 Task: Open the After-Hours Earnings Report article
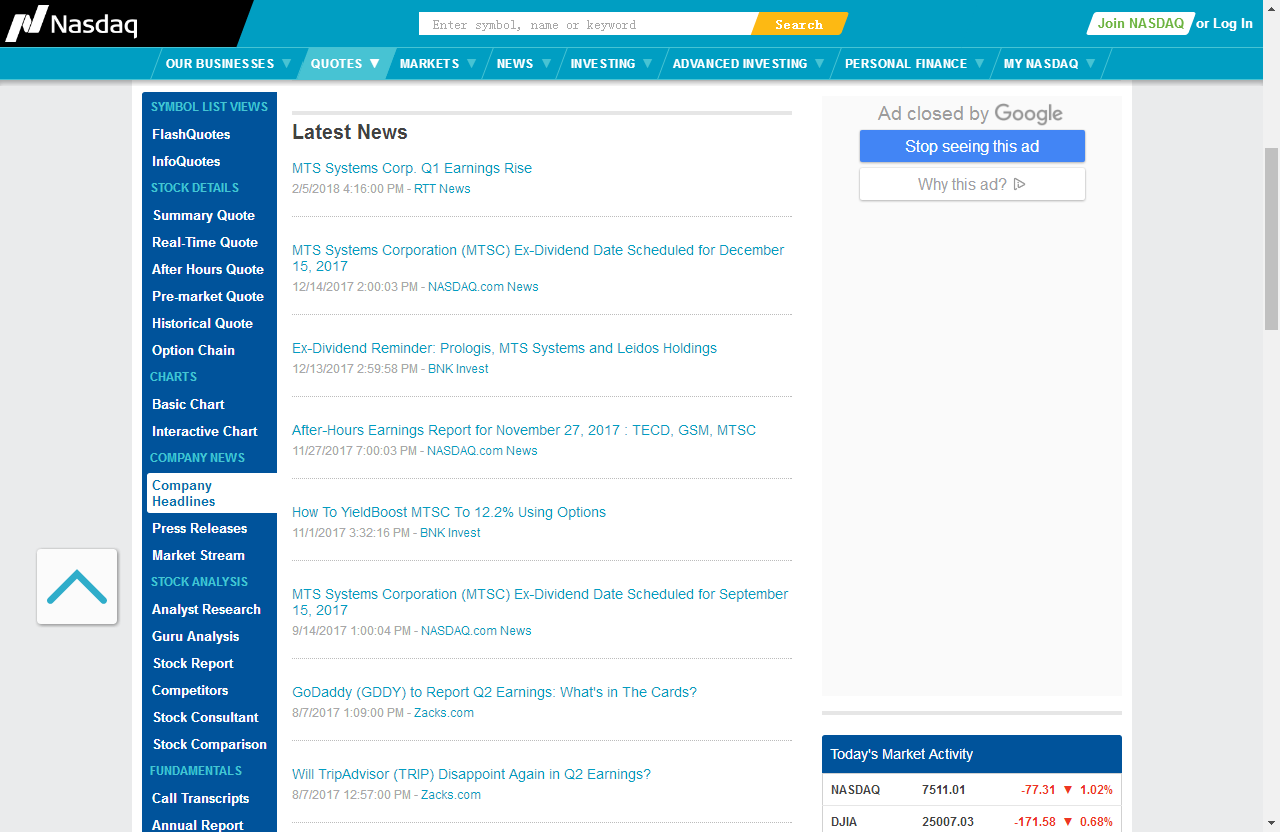click(x=524, y=430)
